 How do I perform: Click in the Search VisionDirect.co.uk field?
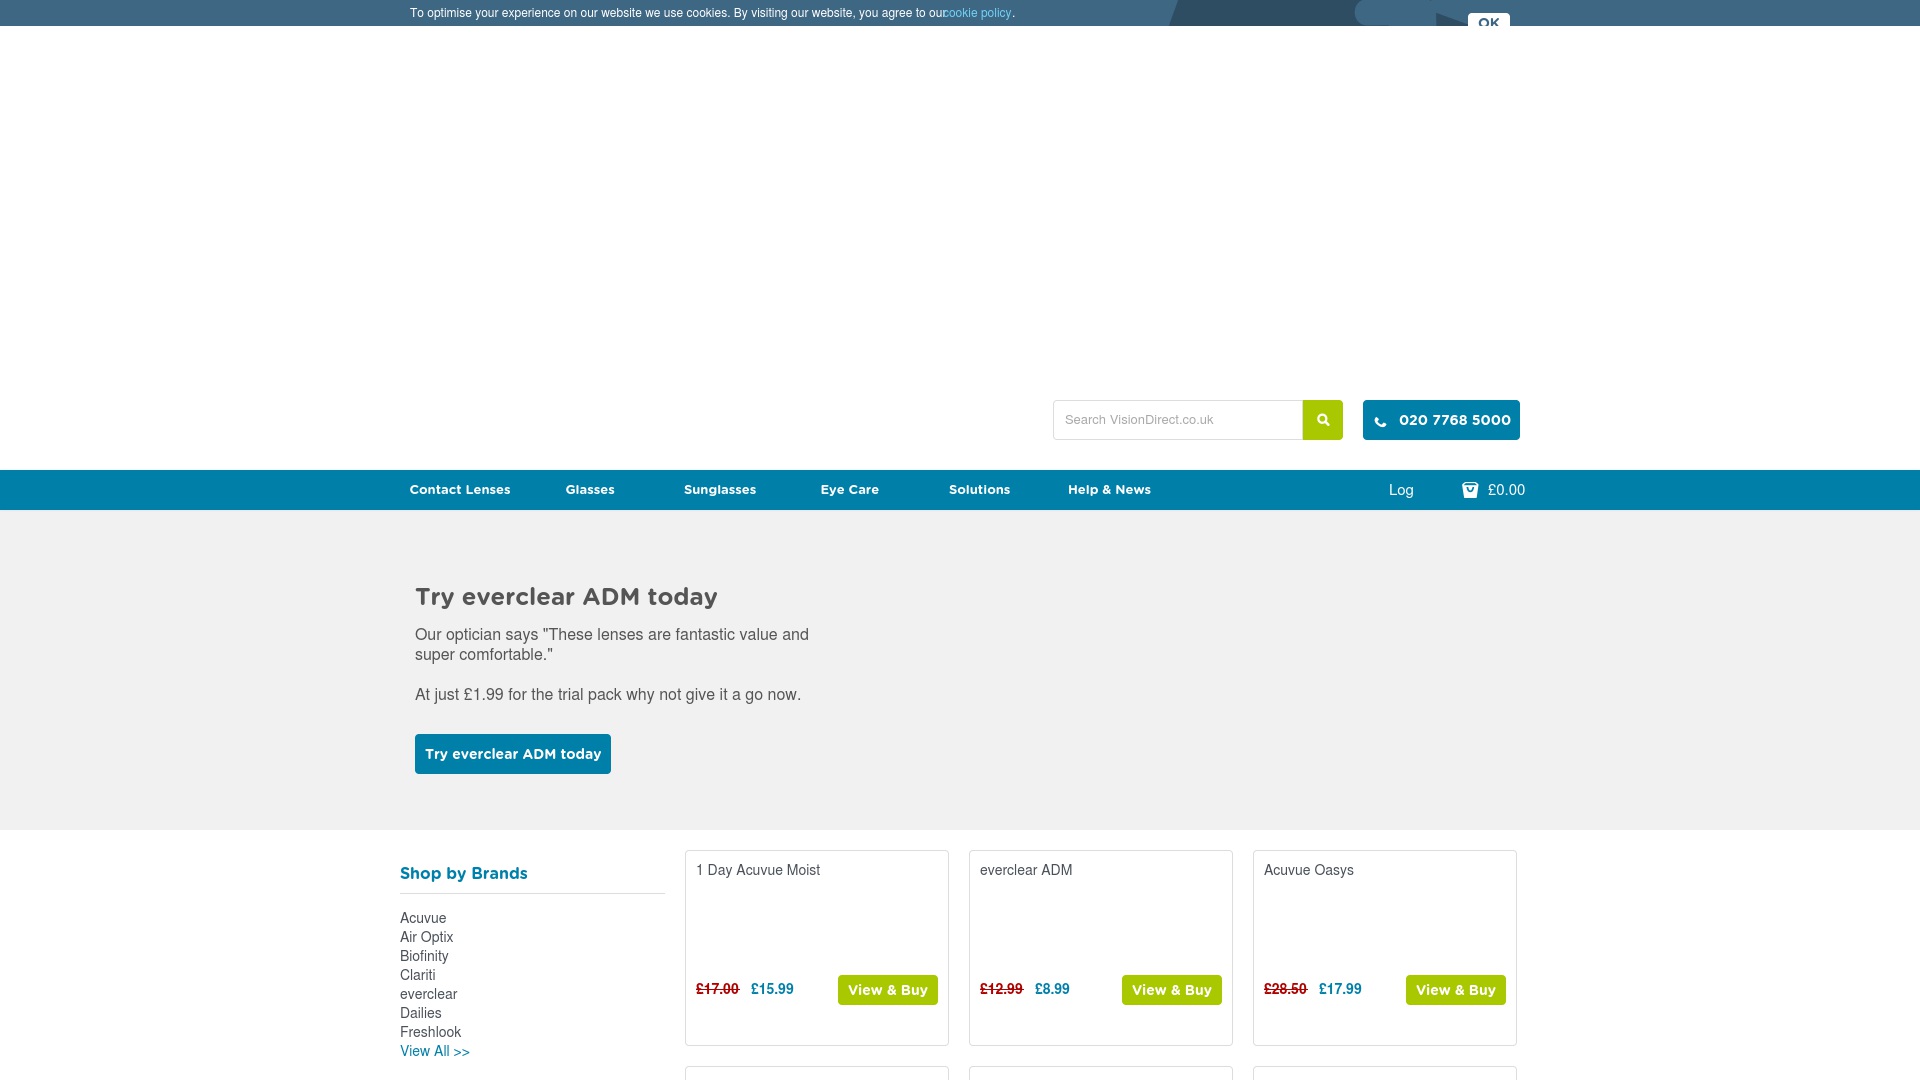point(1177,420)
